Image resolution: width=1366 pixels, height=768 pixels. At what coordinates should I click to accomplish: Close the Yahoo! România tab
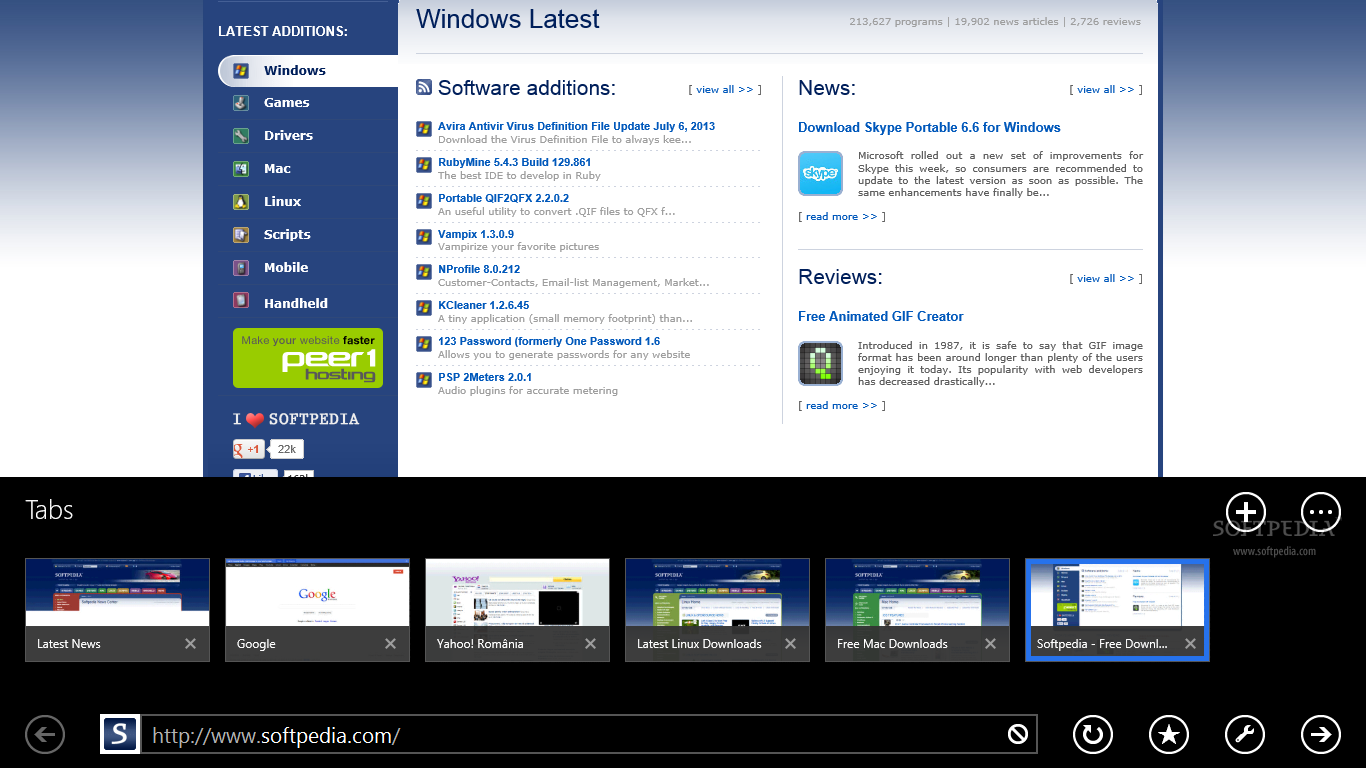[x=590, y=643]
